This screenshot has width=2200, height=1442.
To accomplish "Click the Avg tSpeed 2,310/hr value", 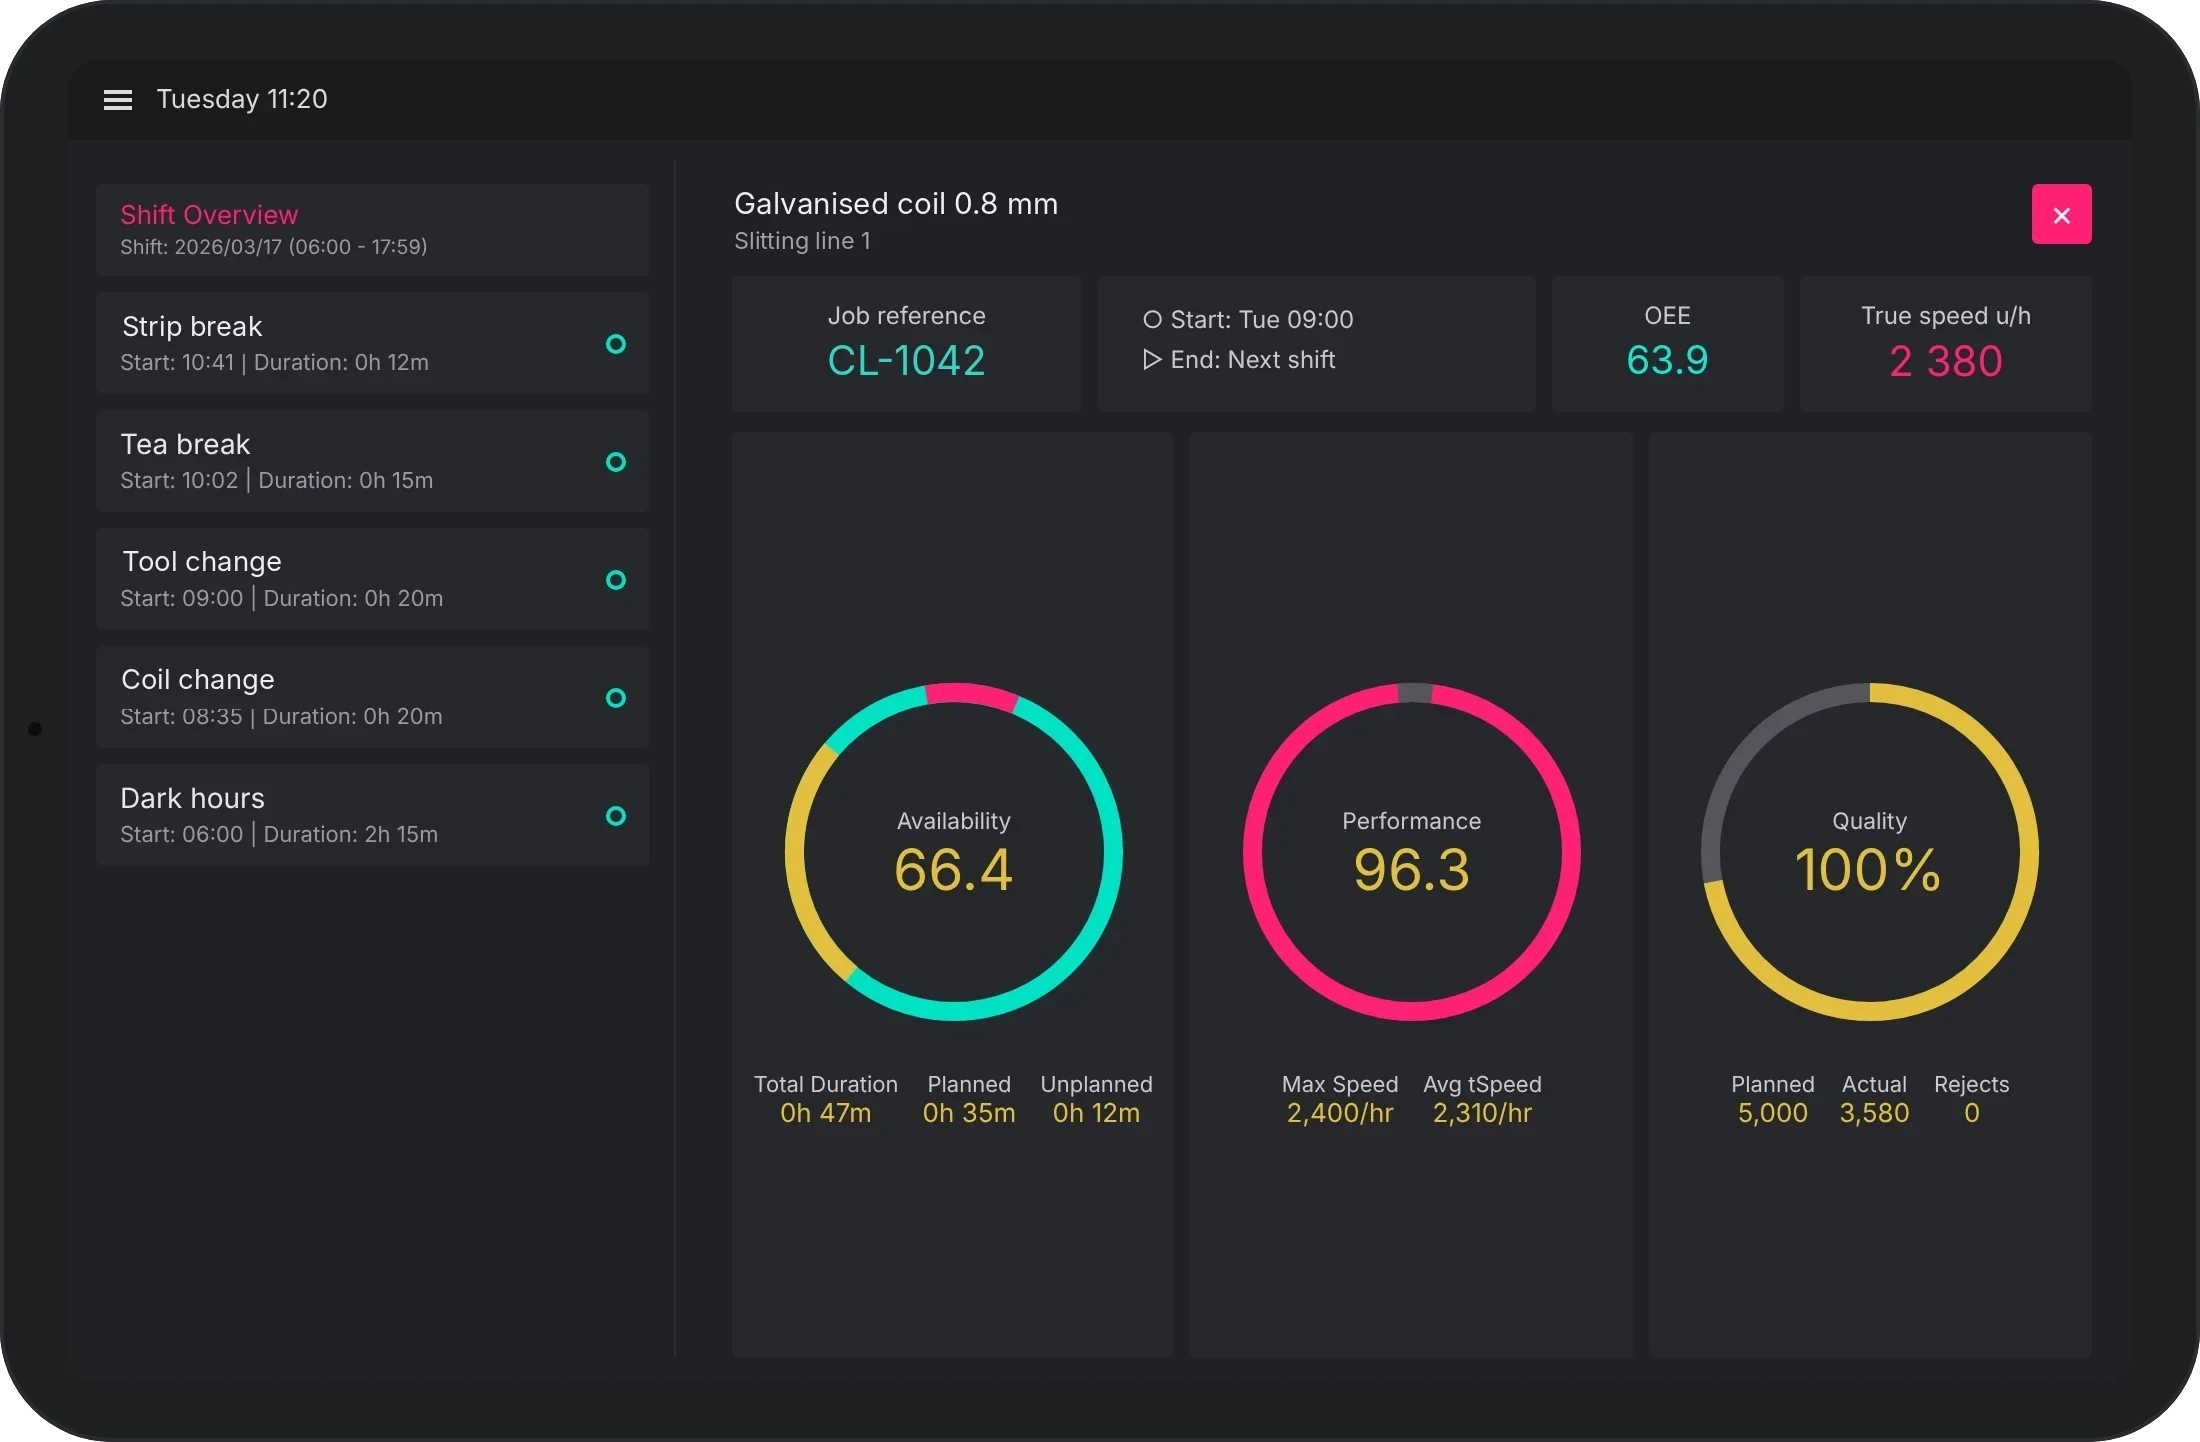I will click(1482, 1114).
